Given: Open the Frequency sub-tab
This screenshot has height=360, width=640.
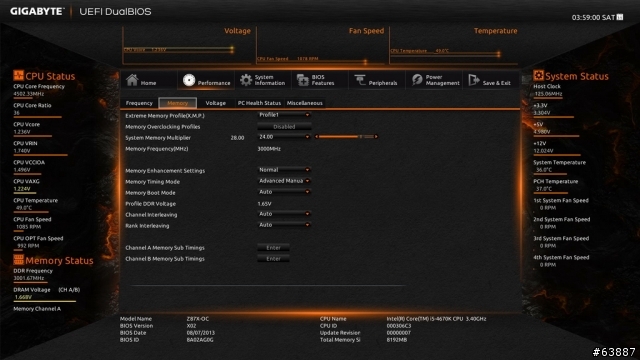Looking at the screenshot, I should pyautogui.click(x=139, y=103).
